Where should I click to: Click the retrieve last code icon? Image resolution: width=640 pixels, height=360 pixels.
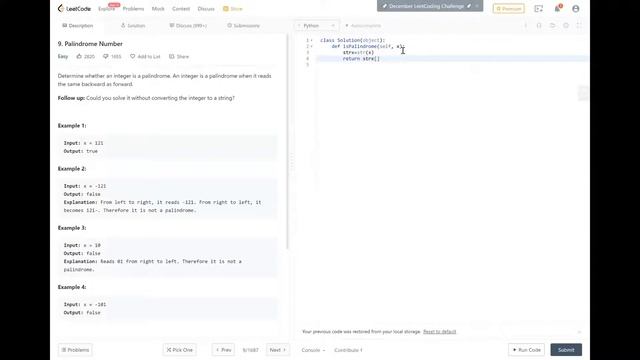(552, 26)
